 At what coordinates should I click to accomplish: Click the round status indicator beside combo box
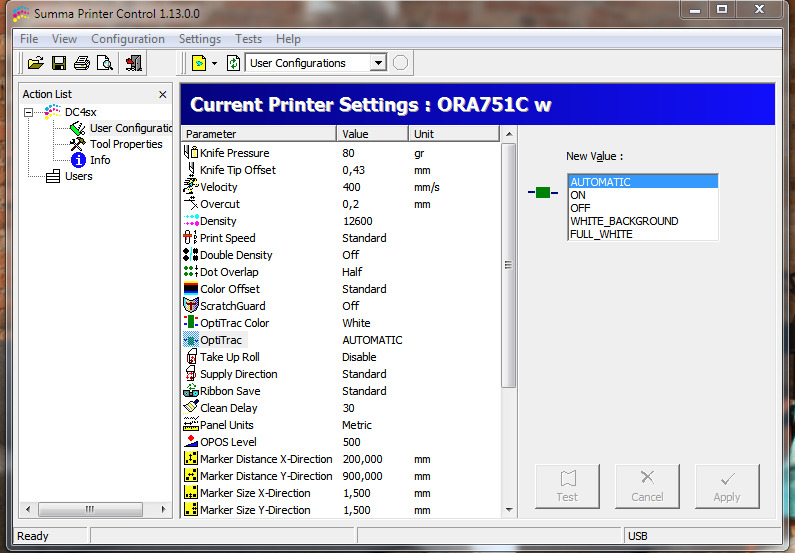pyautogui.click(x=401, y=63)
